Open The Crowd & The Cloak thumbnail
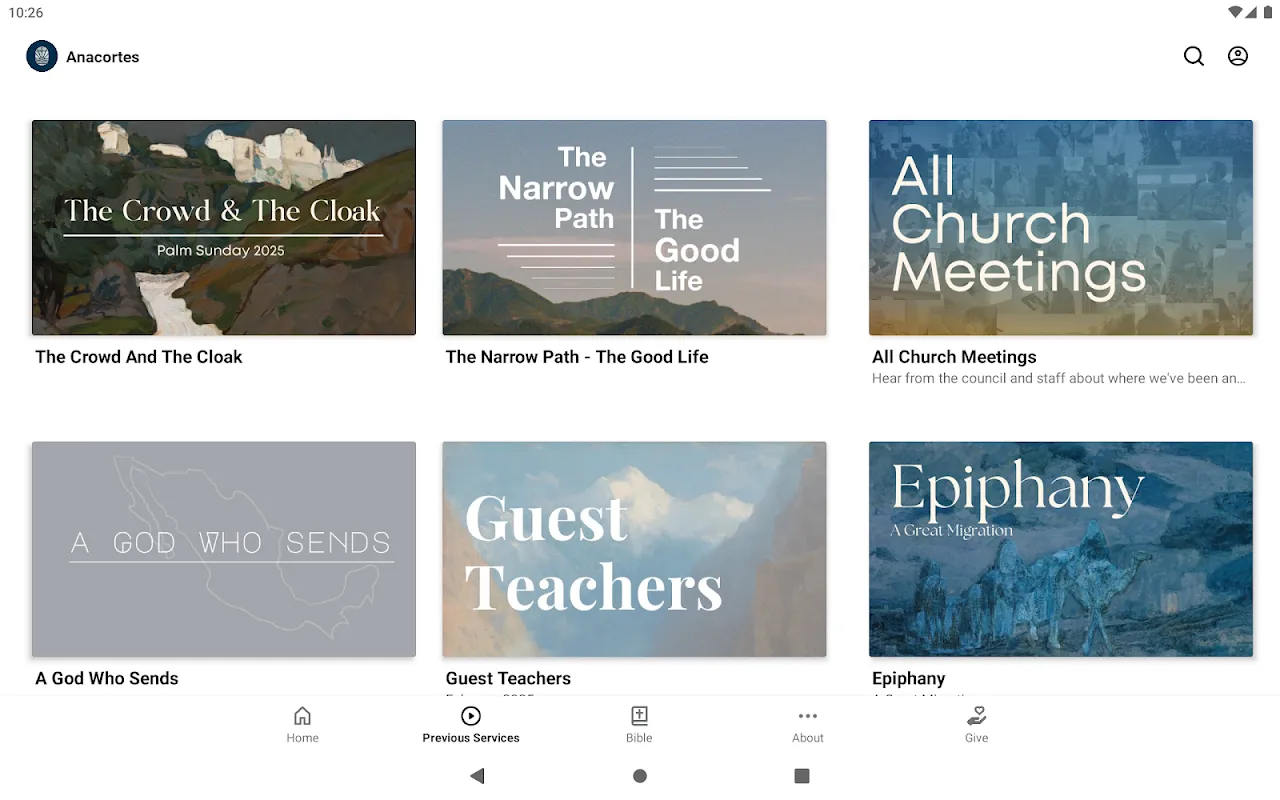Screen dimensions: 1280x800 click(x=224, y=228)
